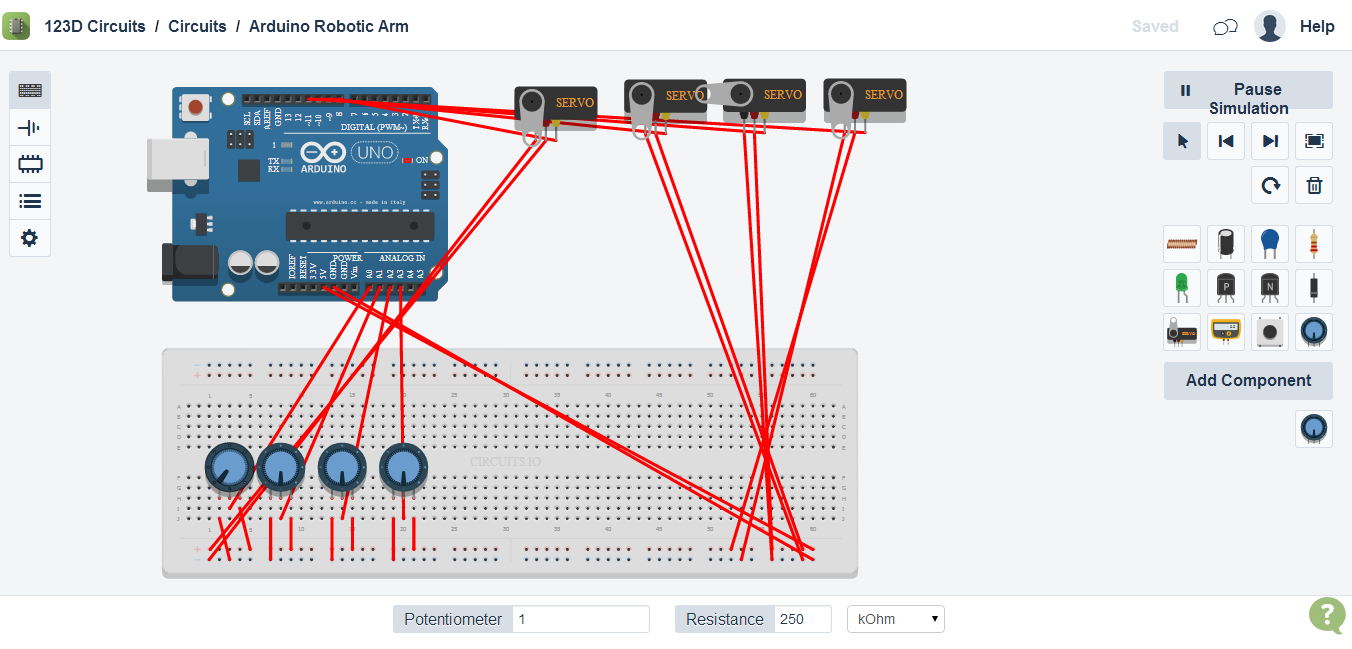Select the rotate tool

coord(1270,186)
